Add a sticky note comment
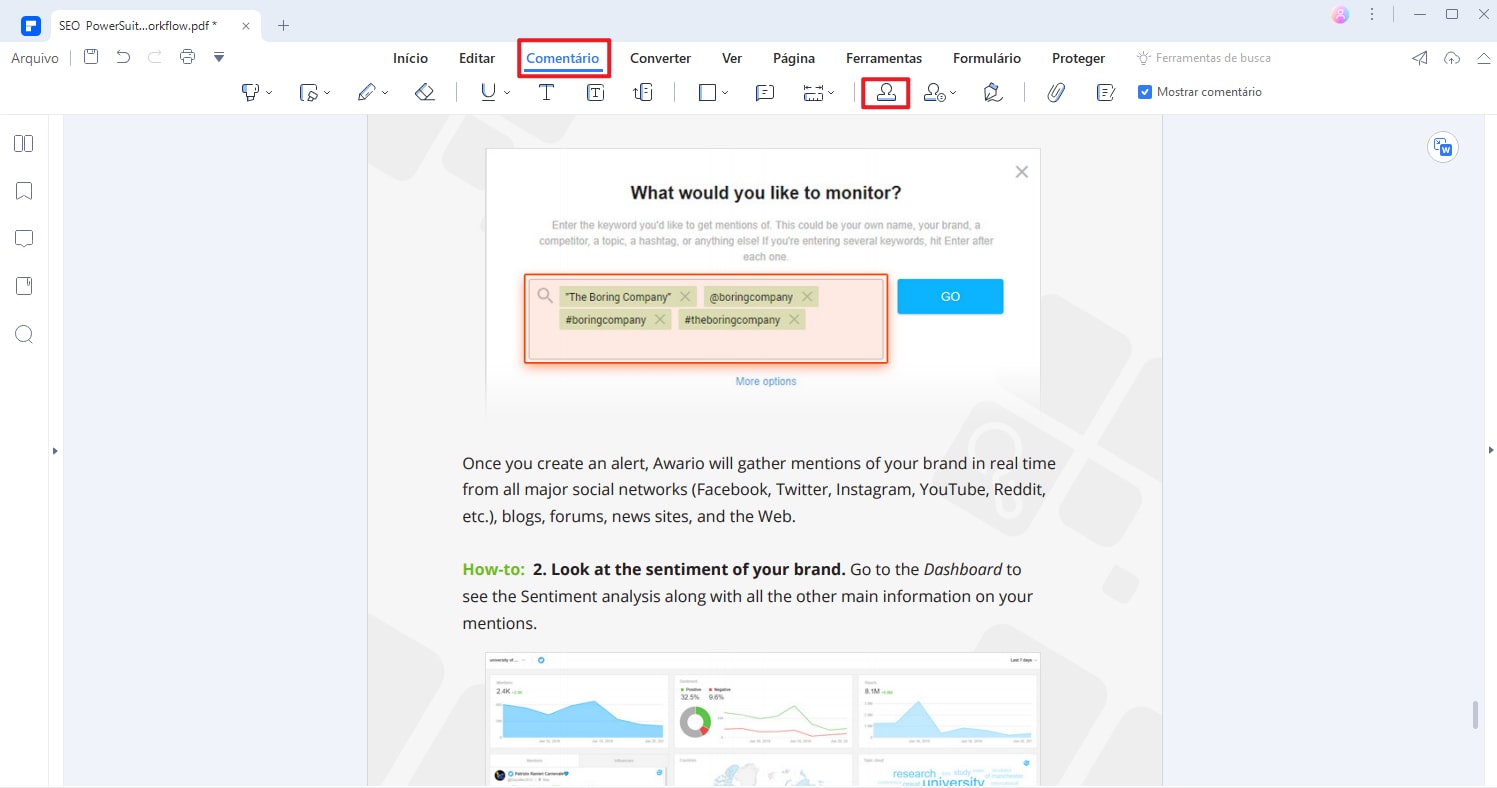Screen dimensions: 1497x788 (x=765, y=92)
